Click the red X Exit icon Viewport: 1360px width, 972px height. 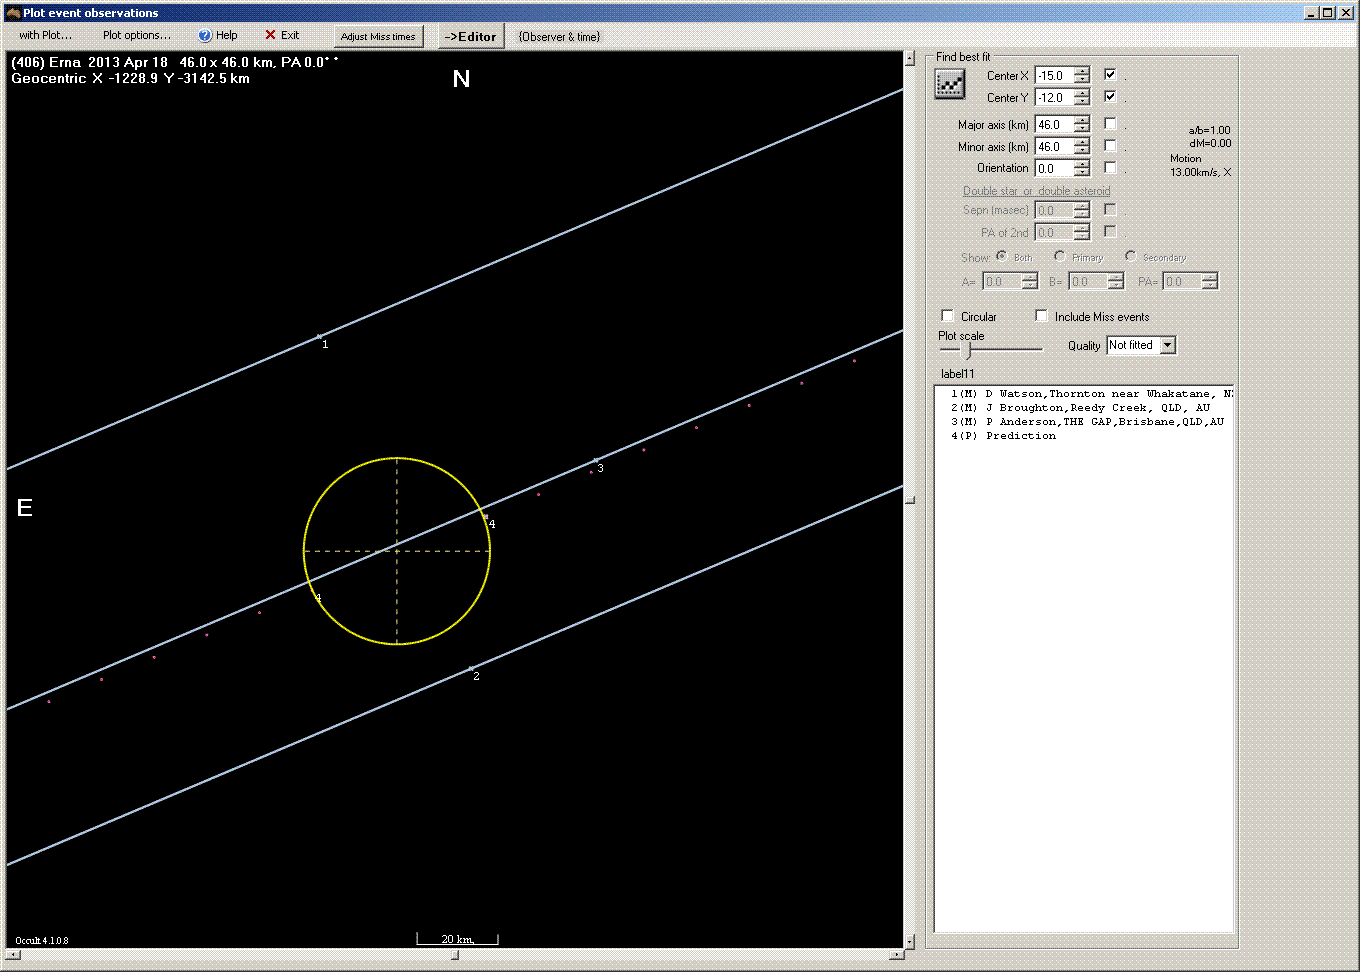click(270, 35)
